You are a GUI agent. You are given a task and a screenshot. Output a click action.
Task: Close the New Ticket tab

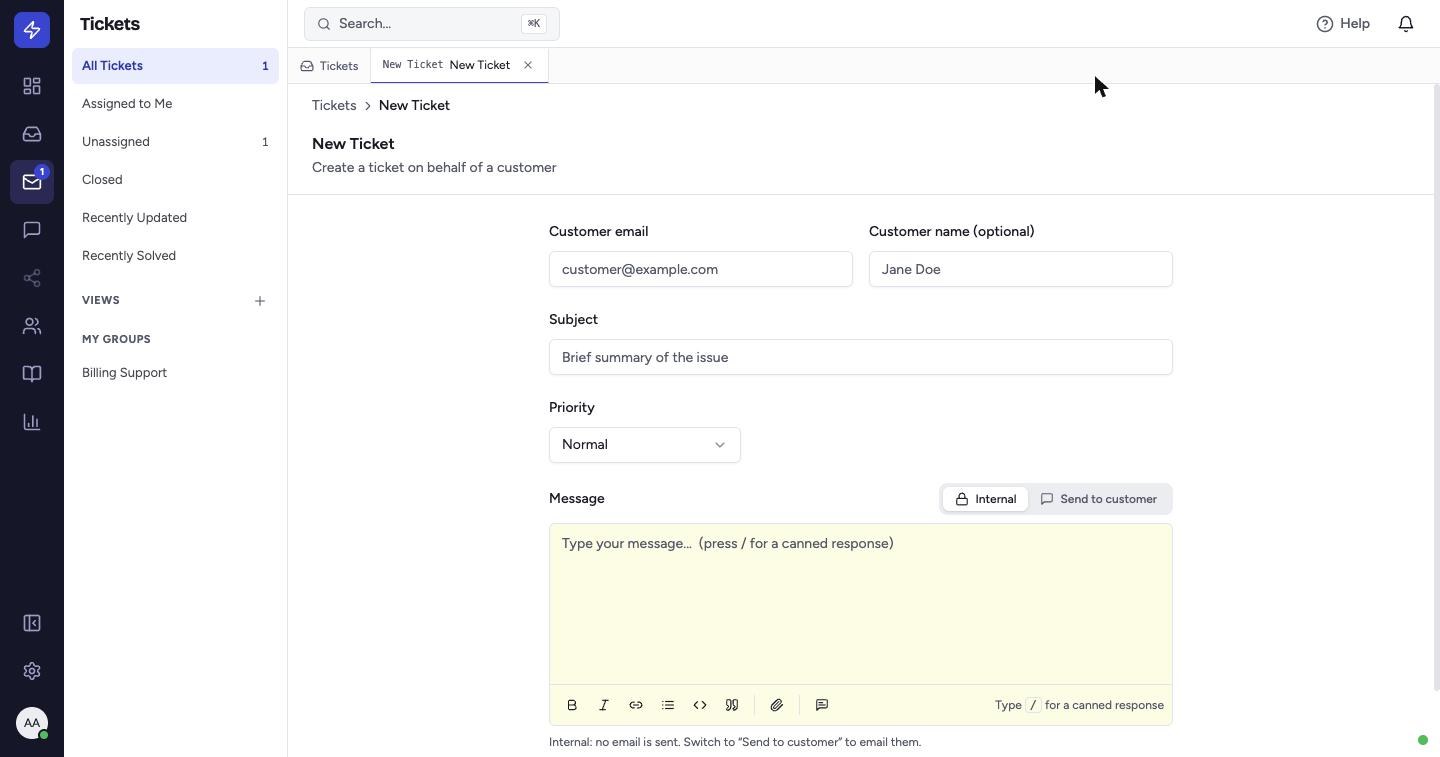click(528, 65)
